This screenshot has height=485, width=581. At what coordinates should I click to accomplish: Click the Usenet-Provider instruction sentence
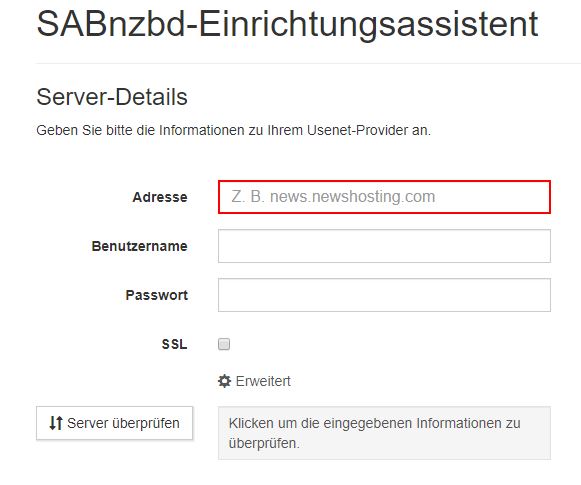(233, 130)
